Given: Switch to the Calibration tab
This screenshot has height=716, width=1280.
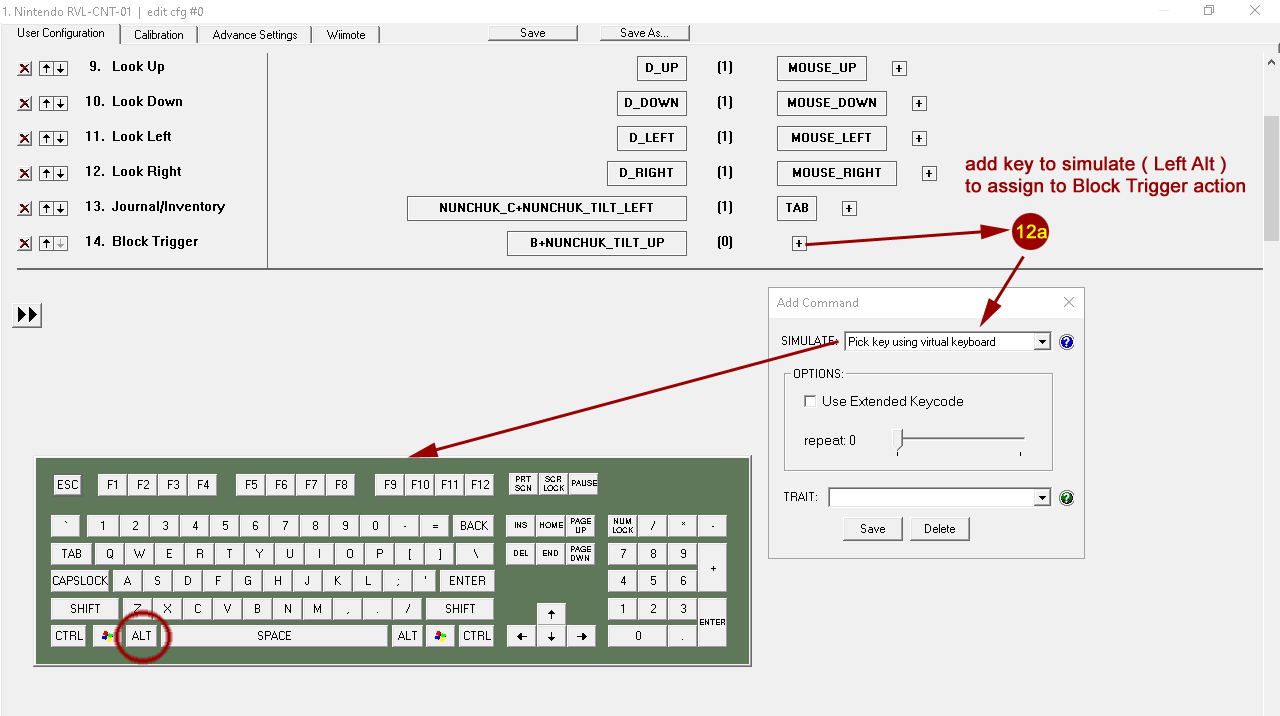Looking at the screenshot, I should tap(158, 35).
